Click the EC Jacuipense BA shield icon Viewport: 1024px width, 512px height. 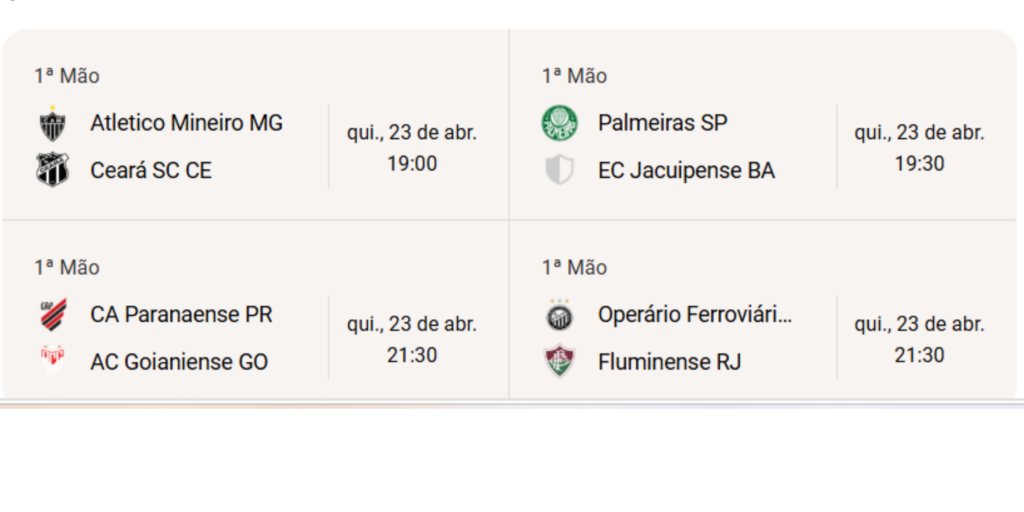[559, 170]
